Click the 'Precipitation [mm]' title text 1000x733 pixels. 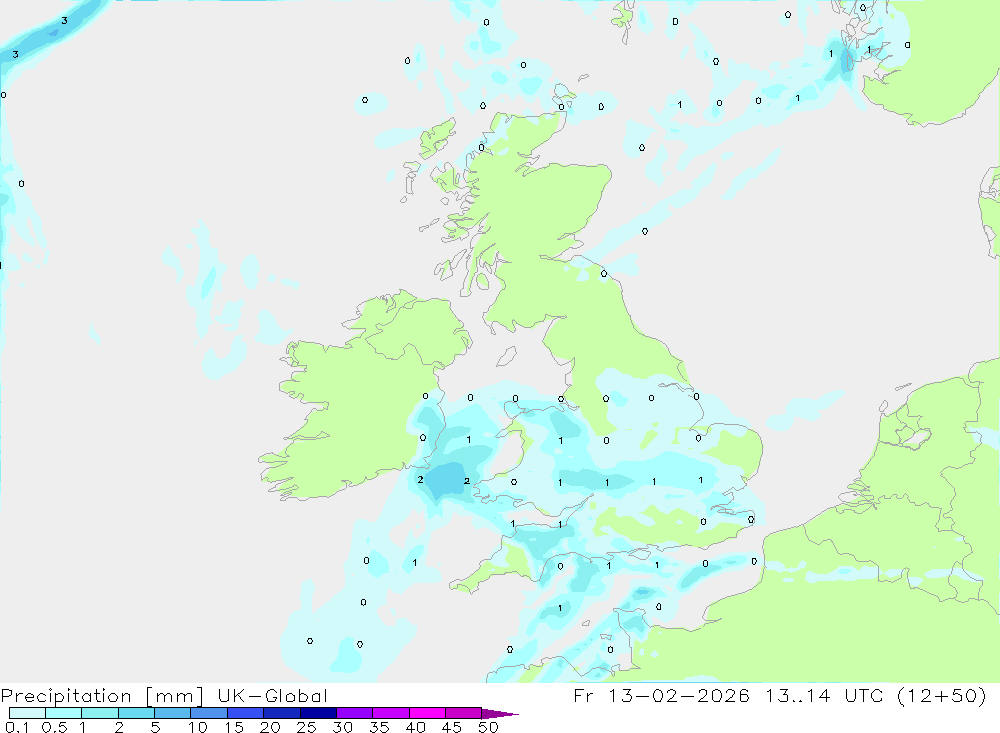pos(102,696)
